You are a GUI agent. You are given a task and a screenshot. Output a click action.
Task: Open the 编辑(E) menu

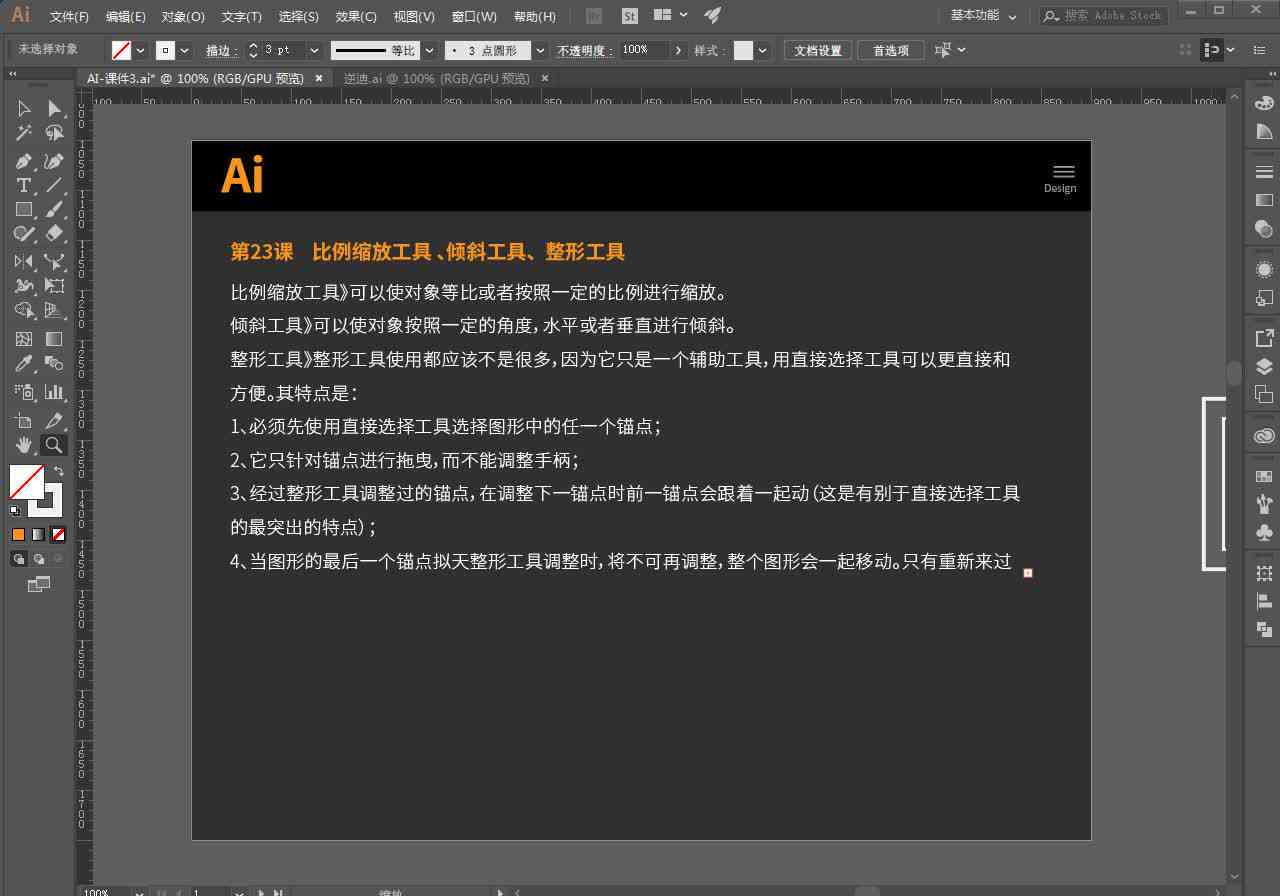tap(125, 16)
